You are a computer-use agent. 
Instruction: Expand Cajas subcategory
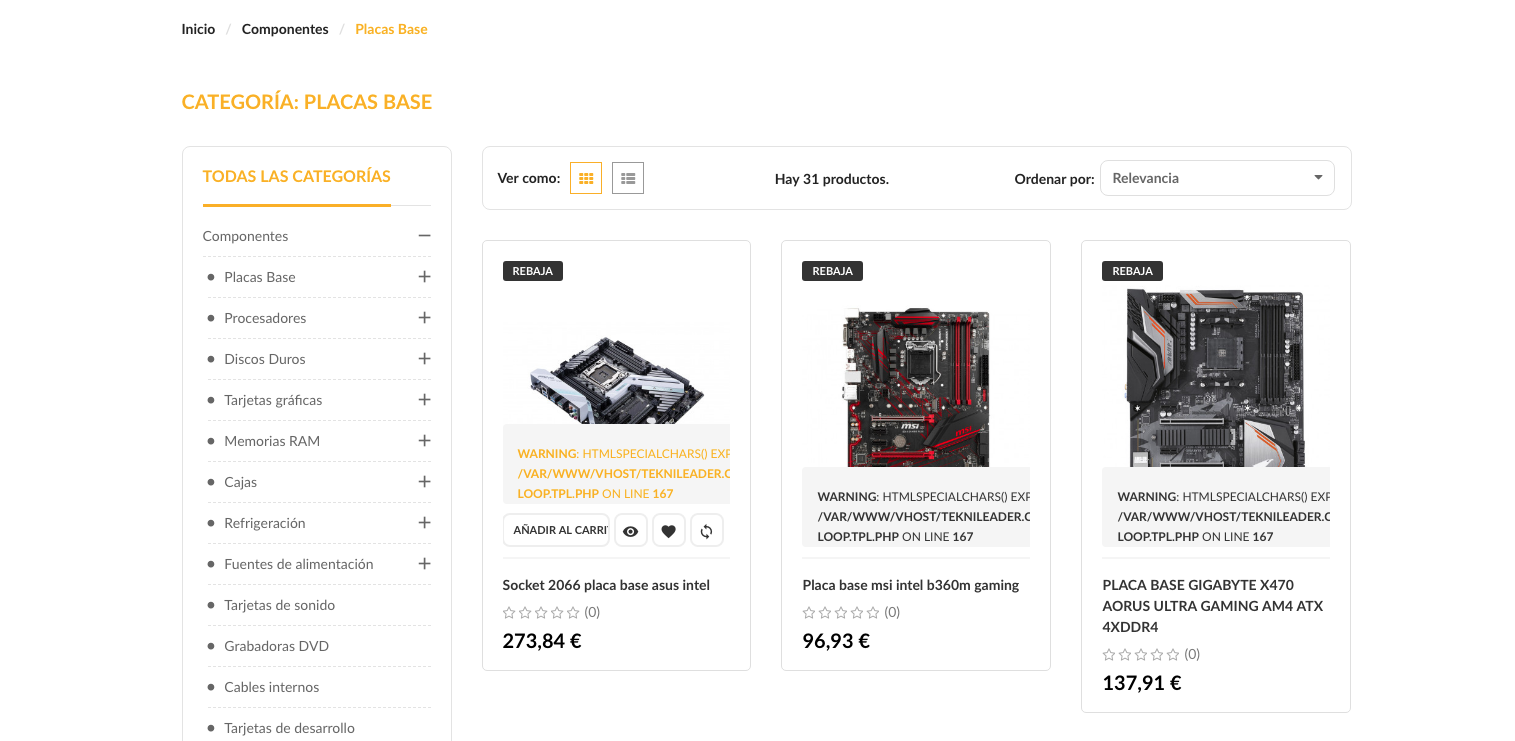tap(424, 482)
